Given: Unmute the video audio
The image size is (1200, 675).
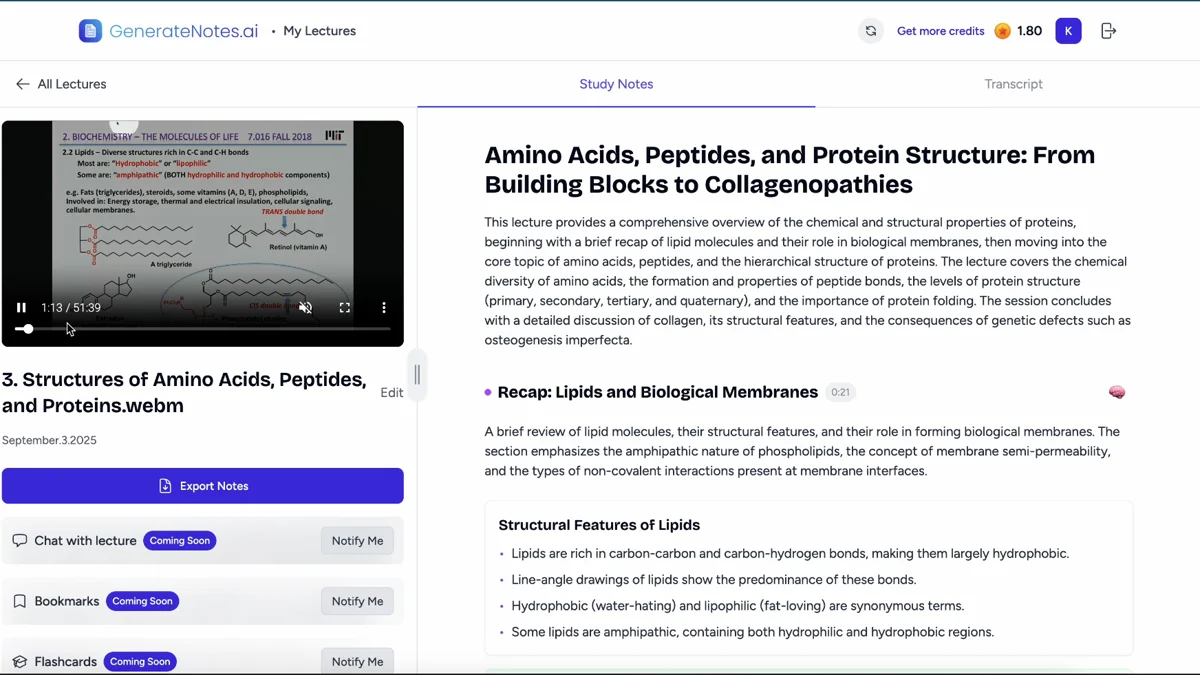Looking at the screenshot, I should pyautogui.click(x=305, y=308).
